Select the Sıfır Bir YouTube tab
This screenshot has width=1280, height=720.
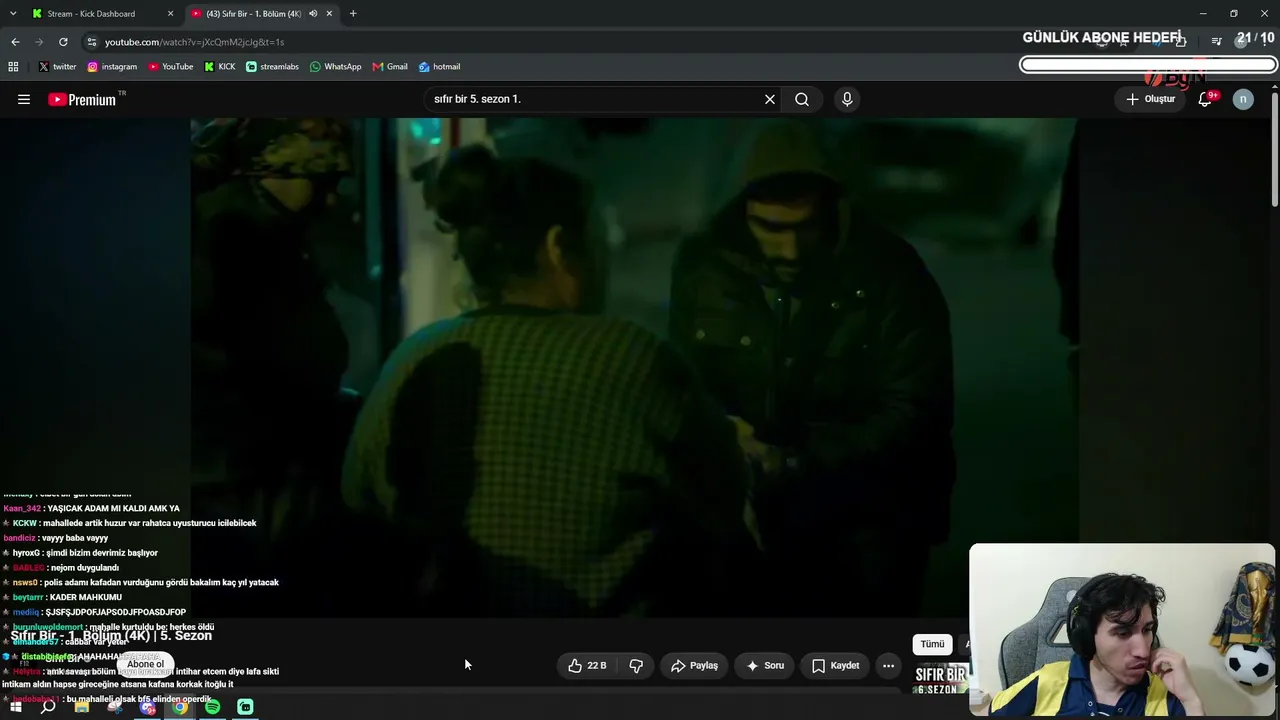click(253, 14)
